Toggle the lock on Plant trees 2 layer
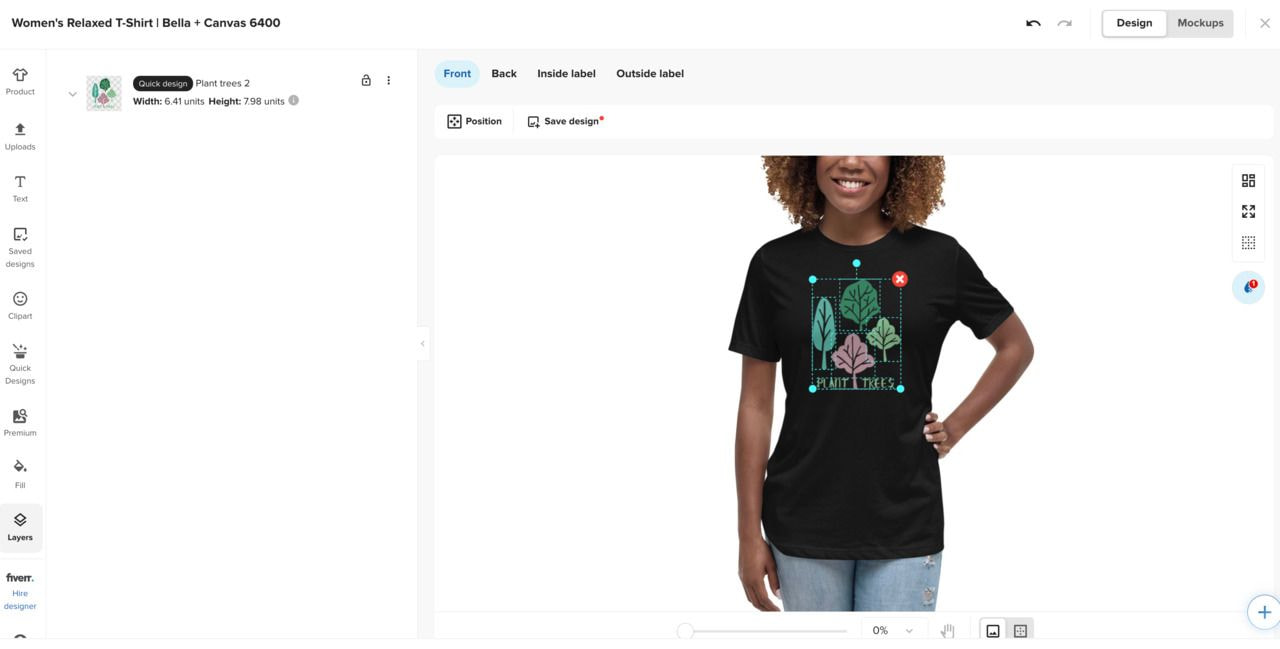 (x=366, y=80)
